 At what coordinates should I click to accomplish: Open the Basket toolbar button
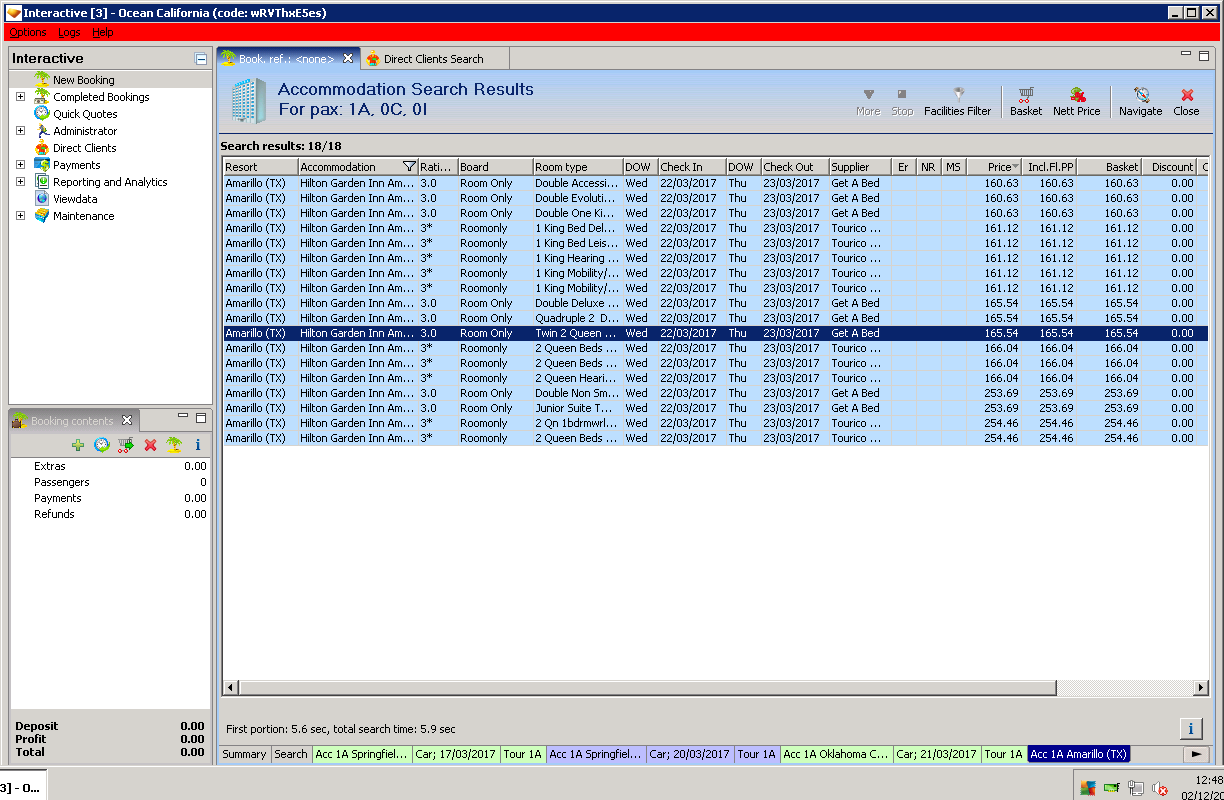click(1025, 101)
